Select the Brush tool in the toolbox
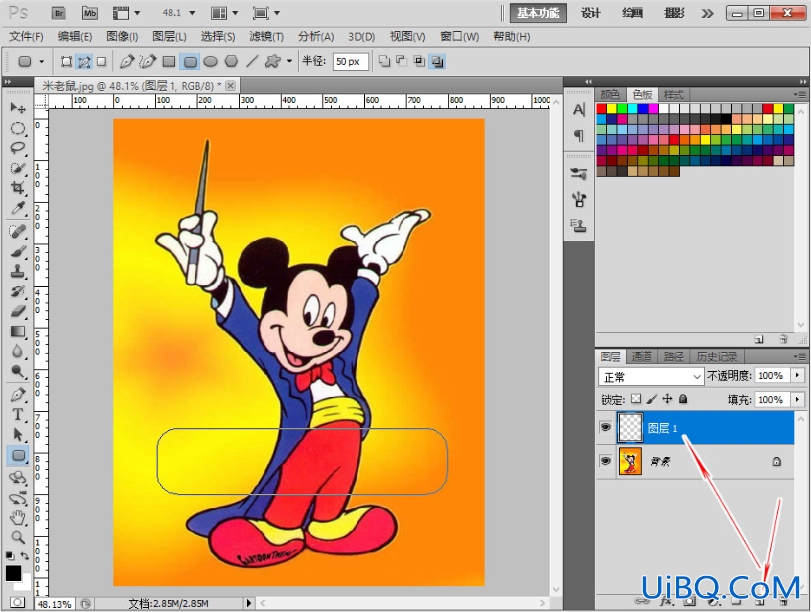811x612 pixels. pyautogui.click(x=18, y=251)
